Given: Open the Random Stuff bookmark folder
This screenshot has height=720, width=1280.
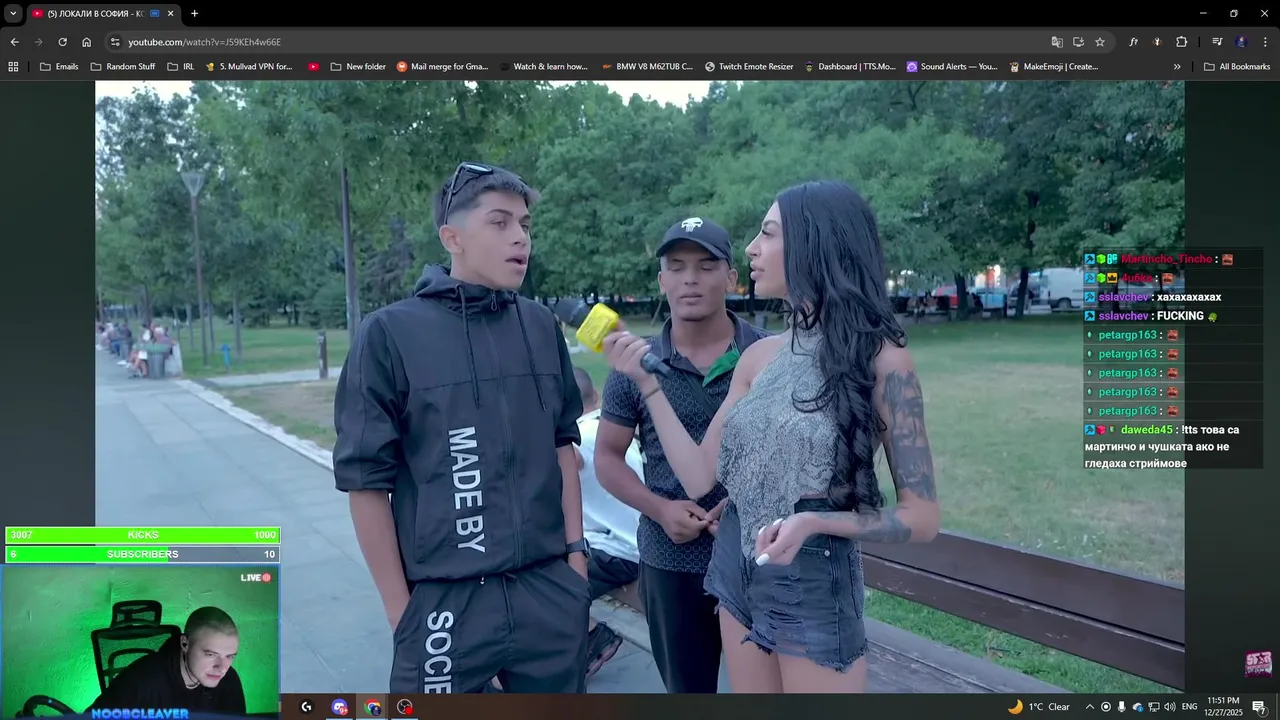Looking at the screenshot, I should 123,67.
